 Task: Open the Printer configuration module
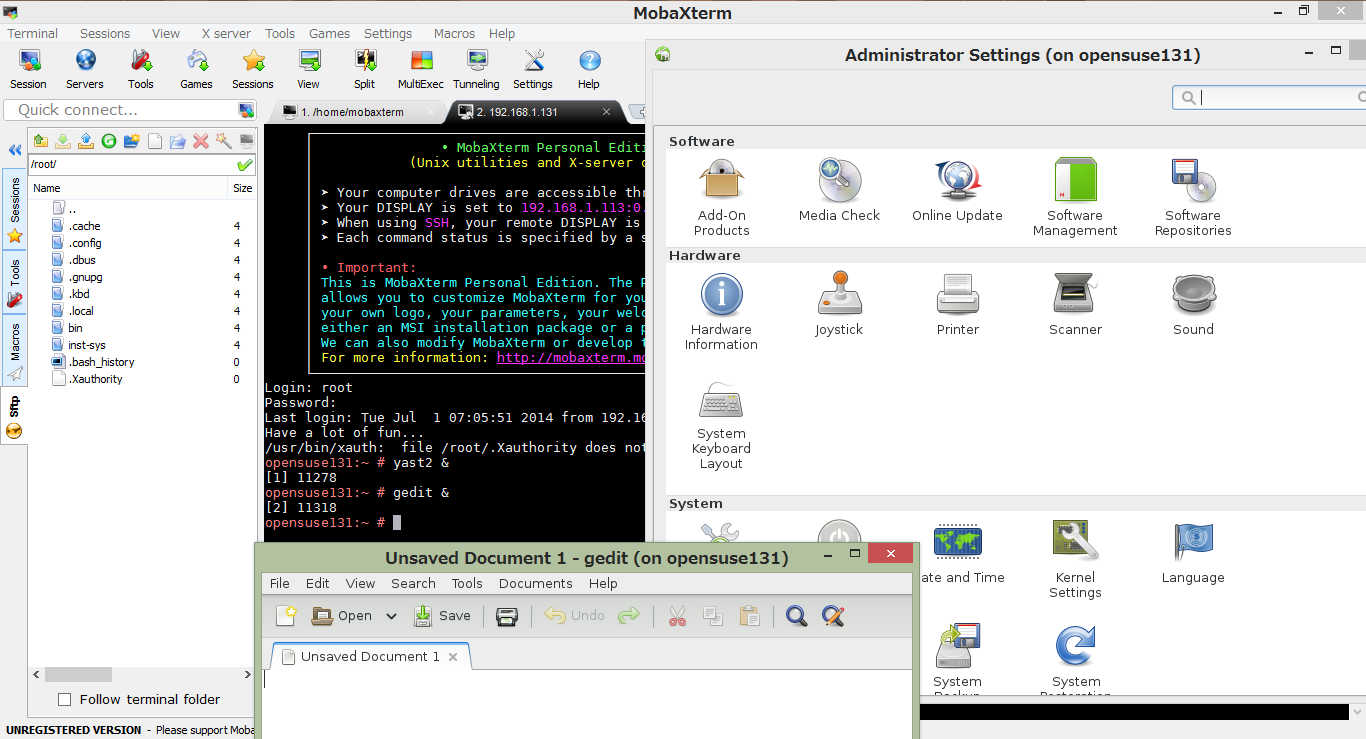(x=957, y=304)
